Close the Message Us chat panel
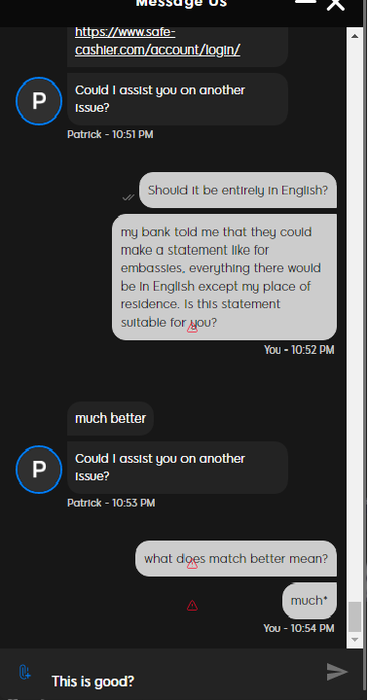368x700 pixels. click(336, 4)
